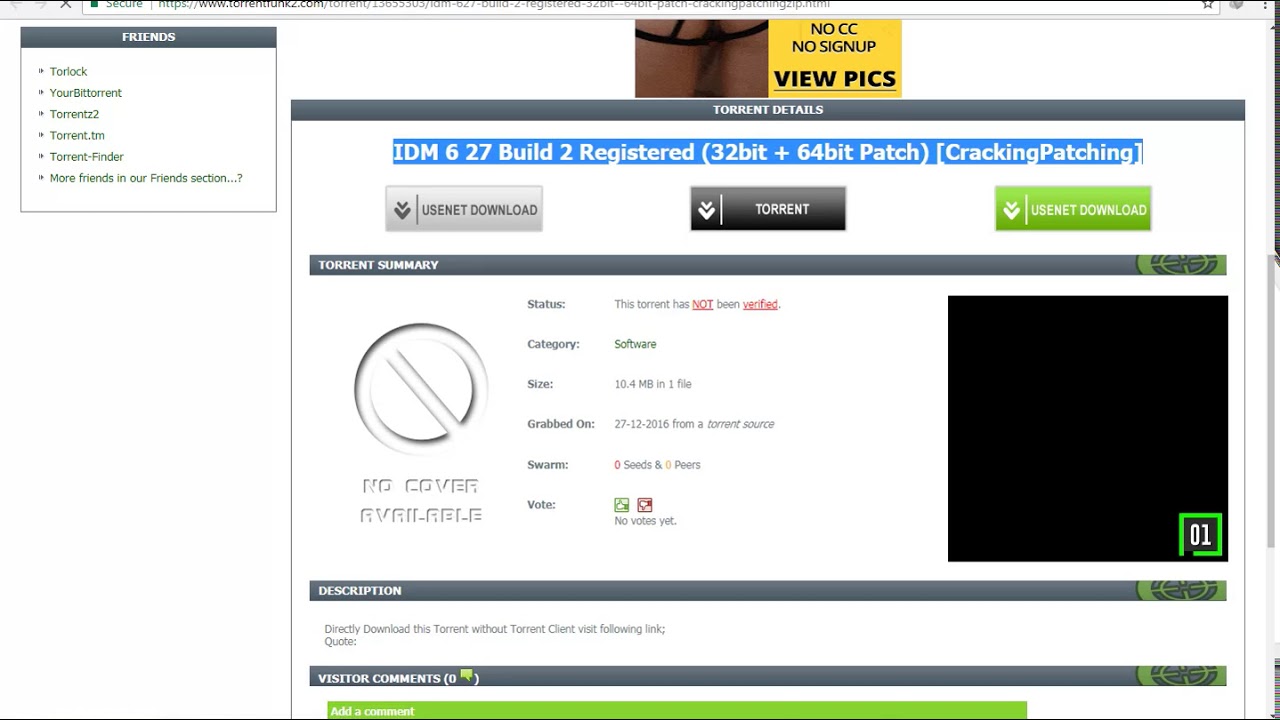The height and width of the screenshot is (720, 1280).
Task: Click the VIEW PICS ad banner
Action: pyautogui.click(x=768, y=58)
